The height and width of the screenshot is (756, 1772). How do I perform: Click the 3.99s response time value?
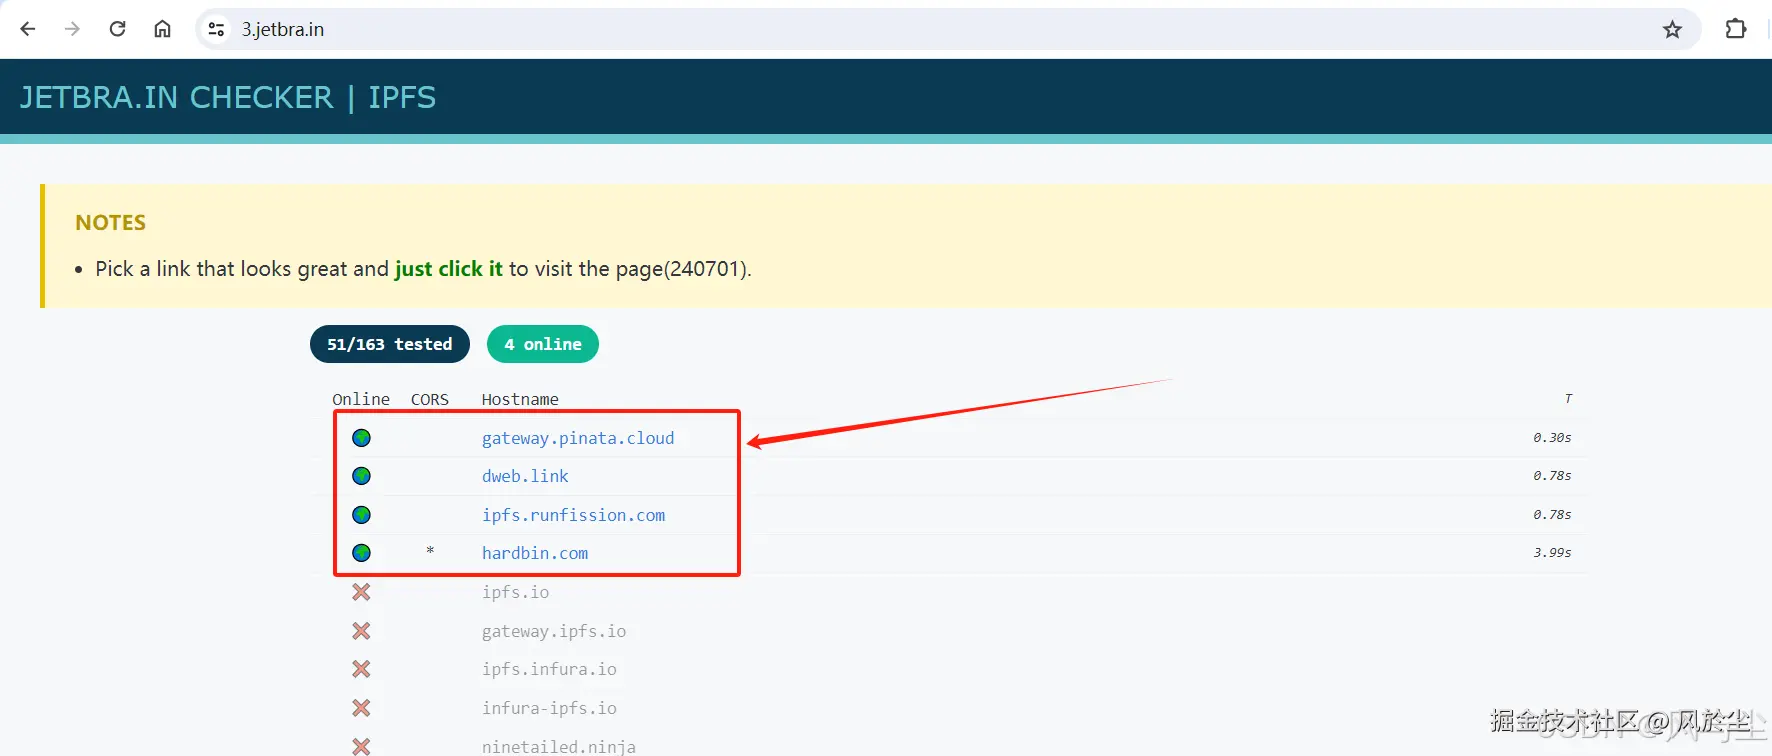(1552, 553)
